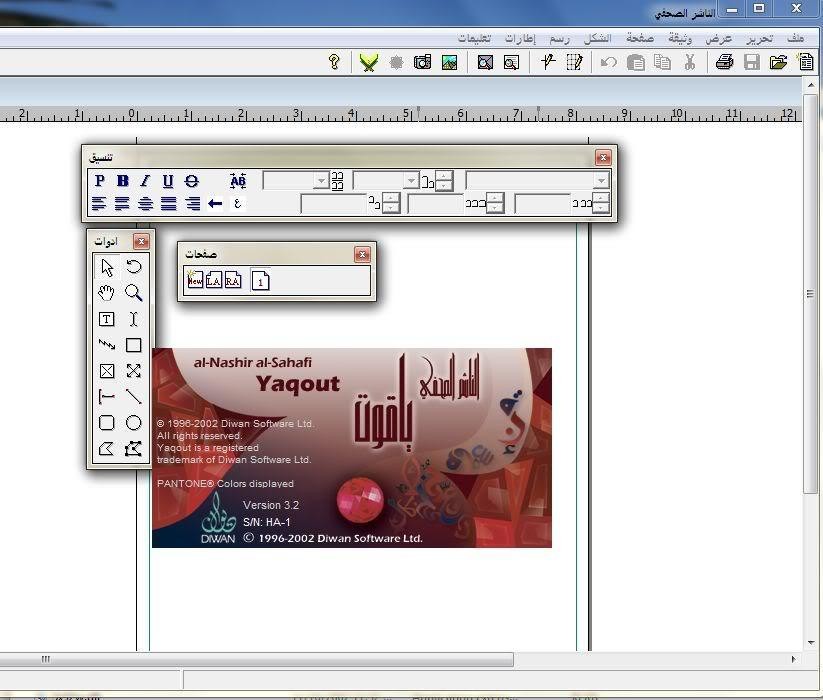This screenshot has height=700, width=823.
Task: Click the camera icon in main toolbar
Action: [422, 62]
